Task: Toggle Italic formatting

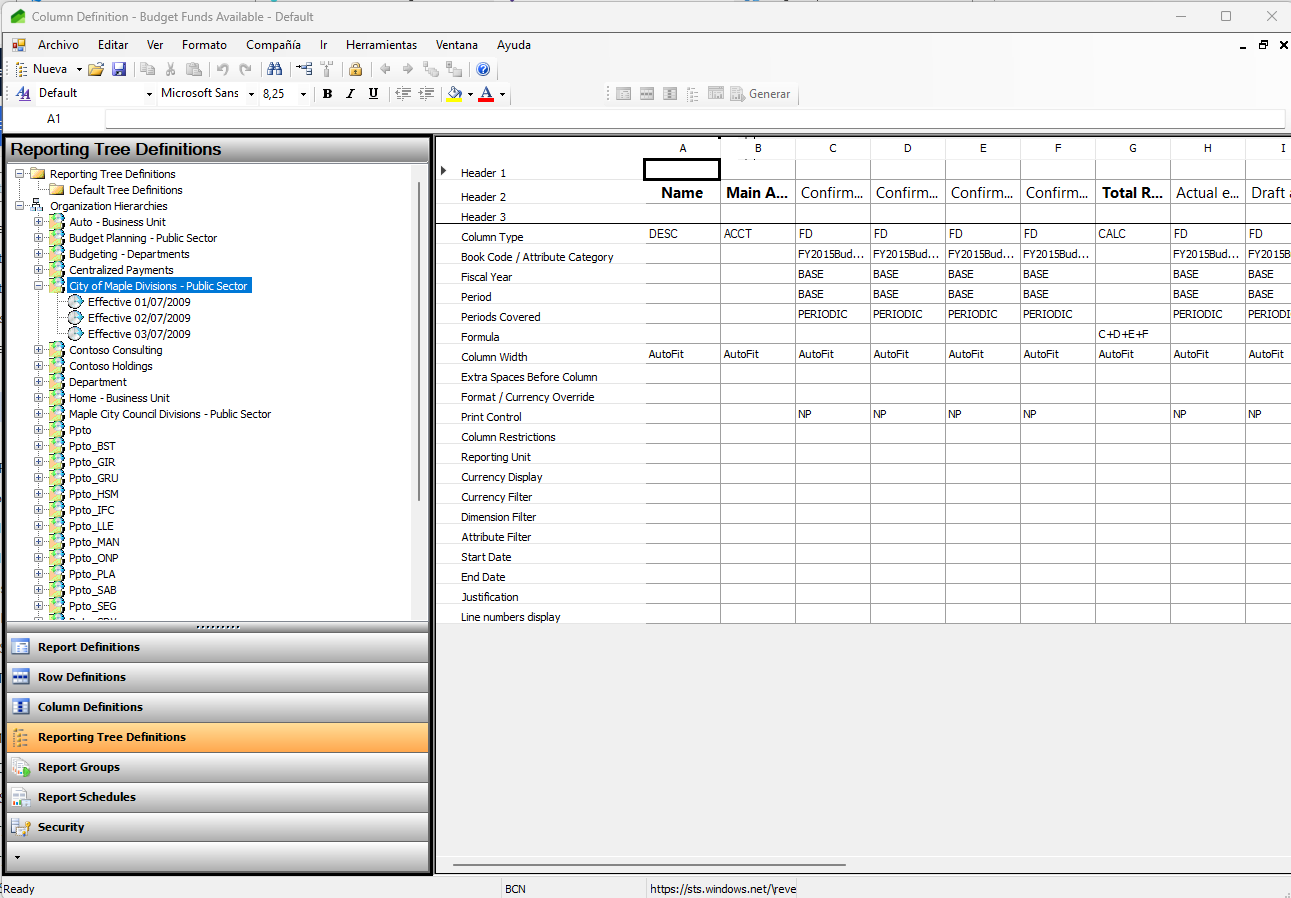Action: [350, 94]
